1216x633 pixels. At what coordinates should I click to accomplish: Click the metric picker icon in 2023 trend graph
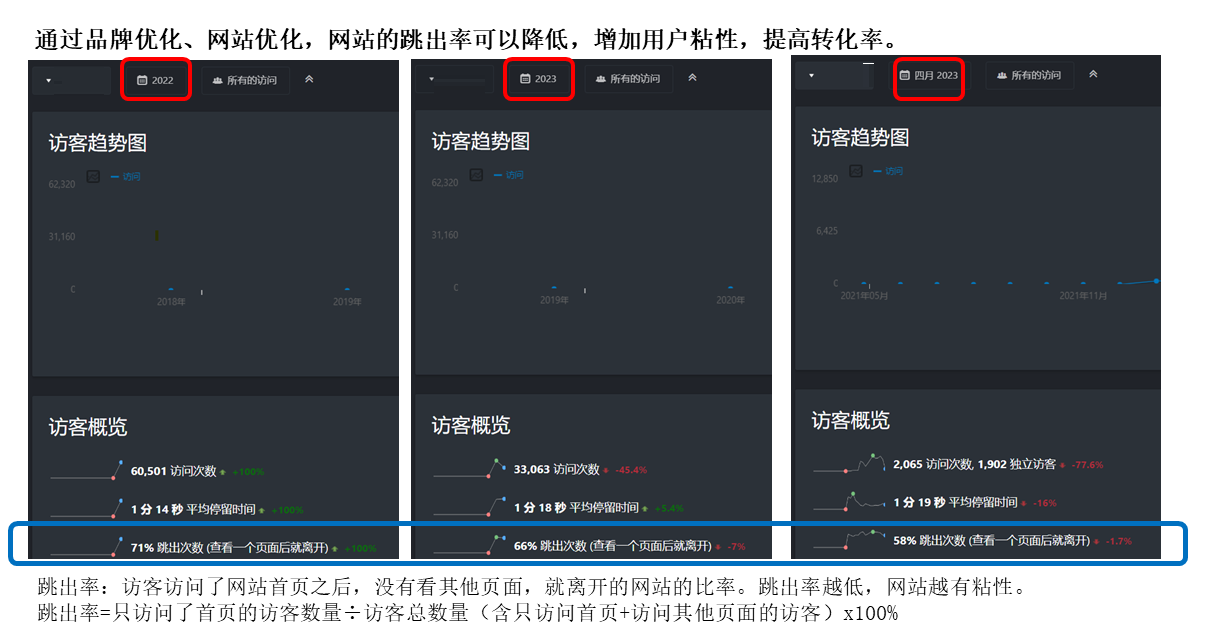coord(476,174)
